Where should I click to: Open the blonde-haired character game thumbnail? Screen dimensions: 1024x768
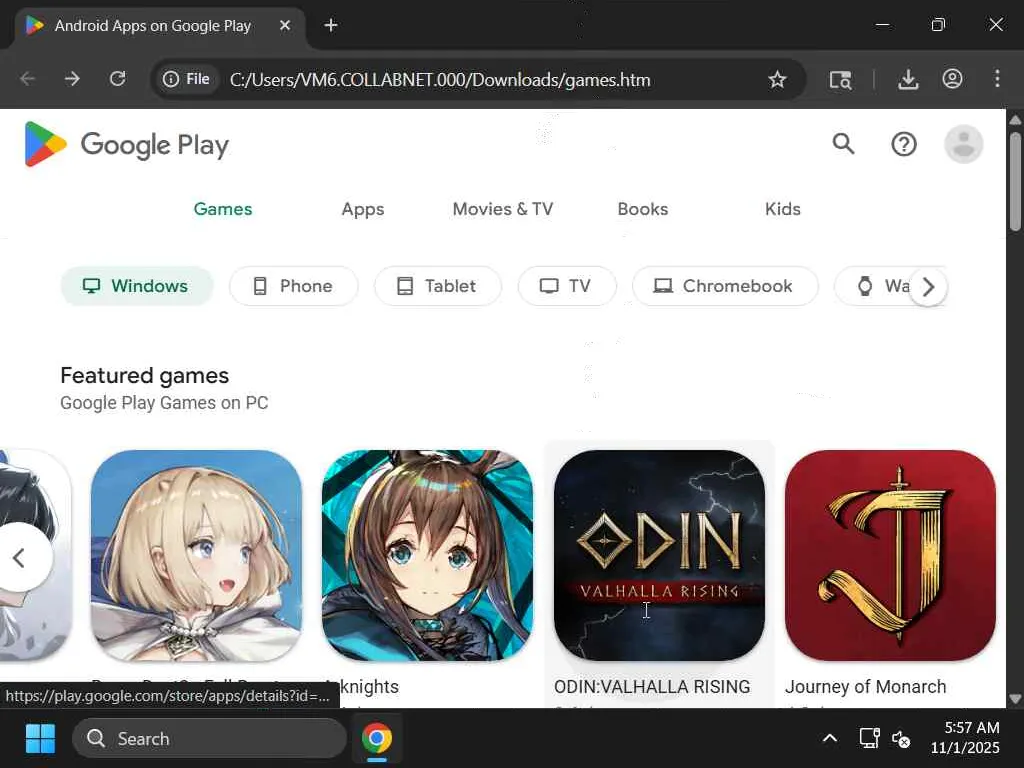196,555
